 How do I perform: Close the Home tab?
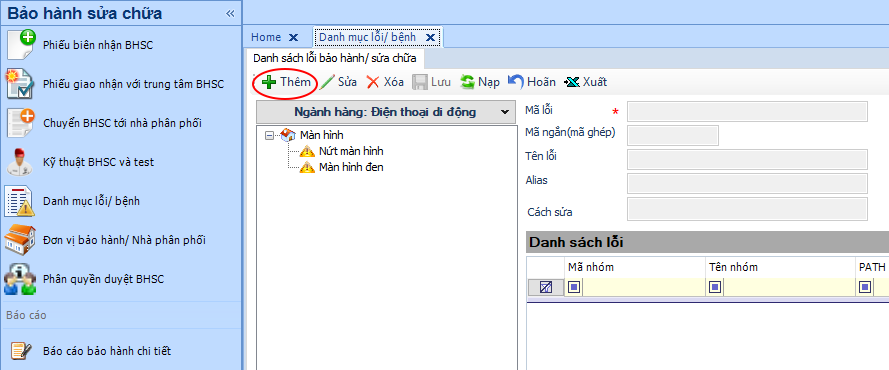click(293, 37)
